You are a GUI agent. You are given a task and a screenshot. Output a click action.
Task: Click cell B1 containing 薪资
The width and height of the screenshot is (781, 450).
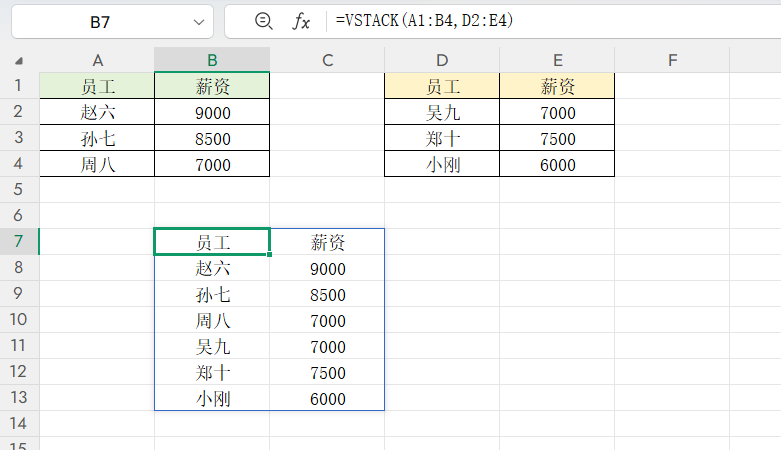pyautogui.click(x=212, y=86)
